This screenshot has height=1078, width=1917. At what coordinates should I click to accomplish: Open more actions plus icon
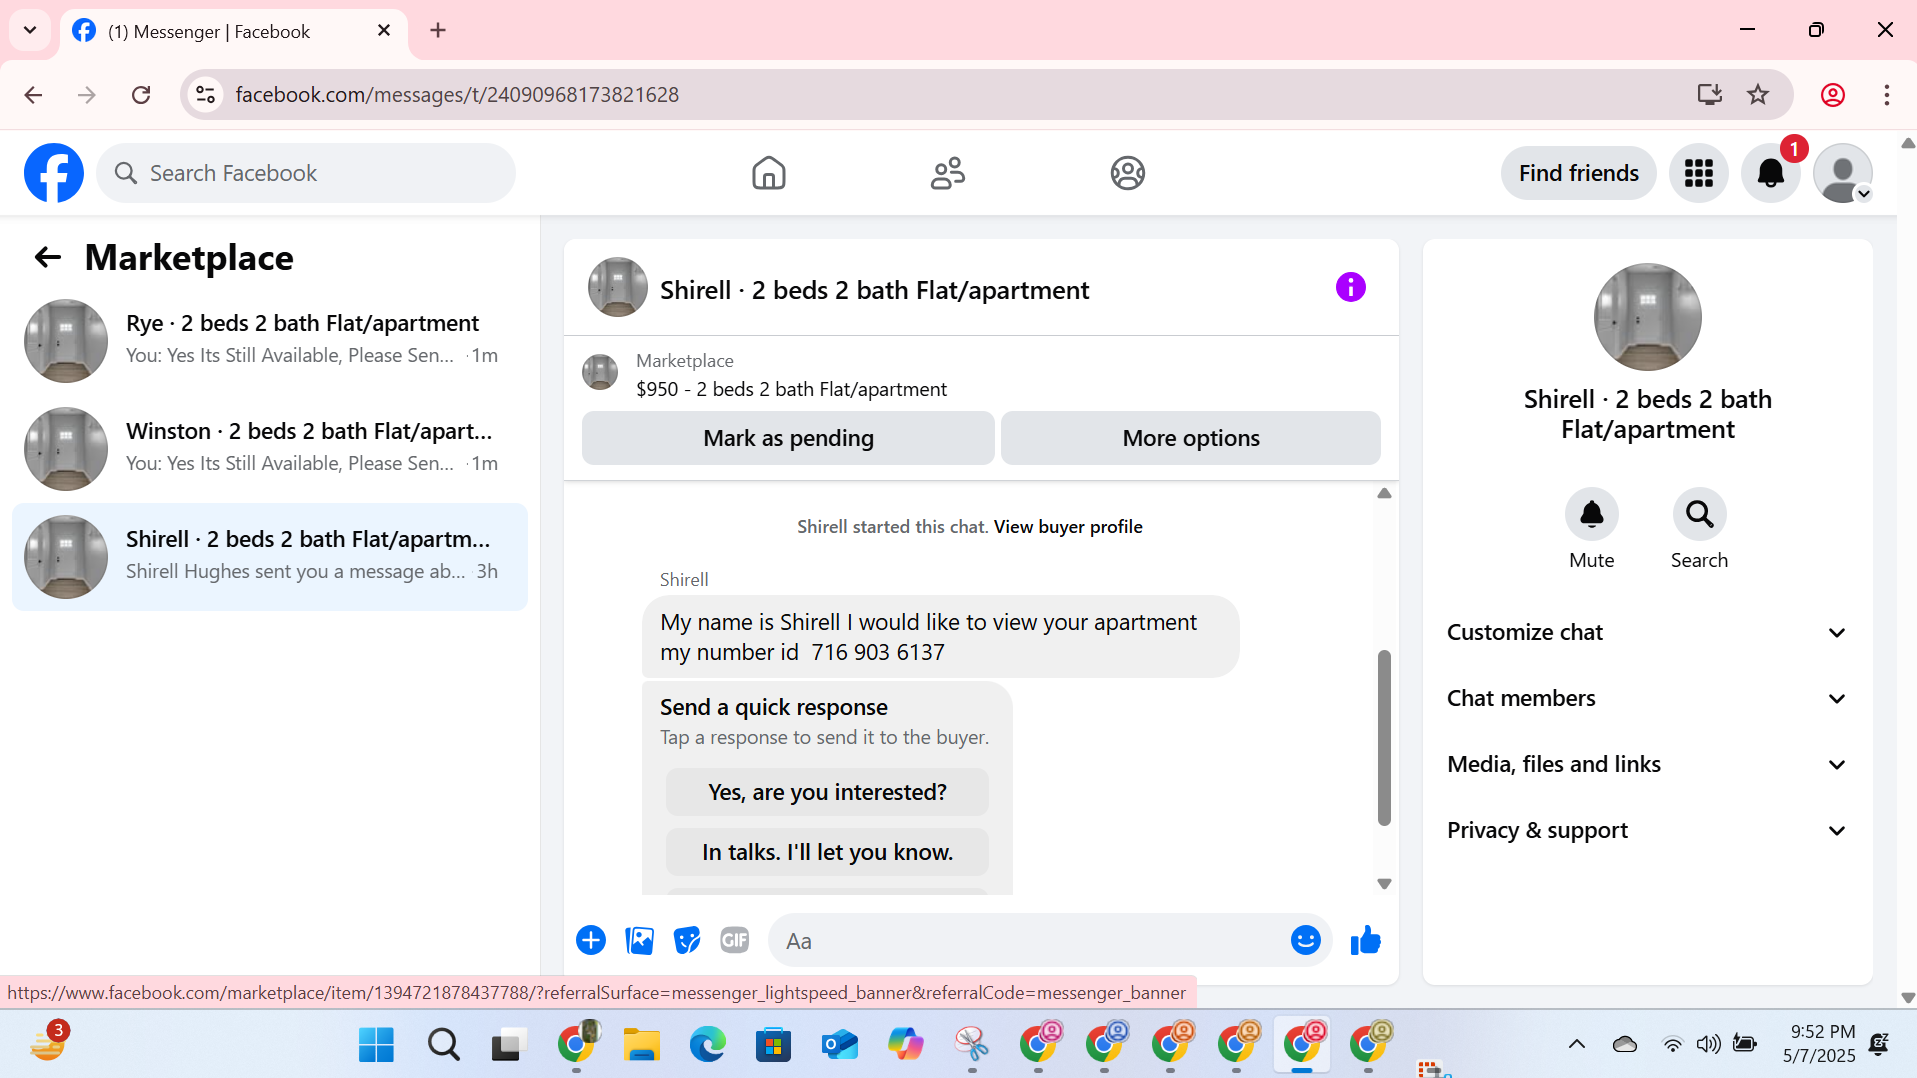pos(591,941)
